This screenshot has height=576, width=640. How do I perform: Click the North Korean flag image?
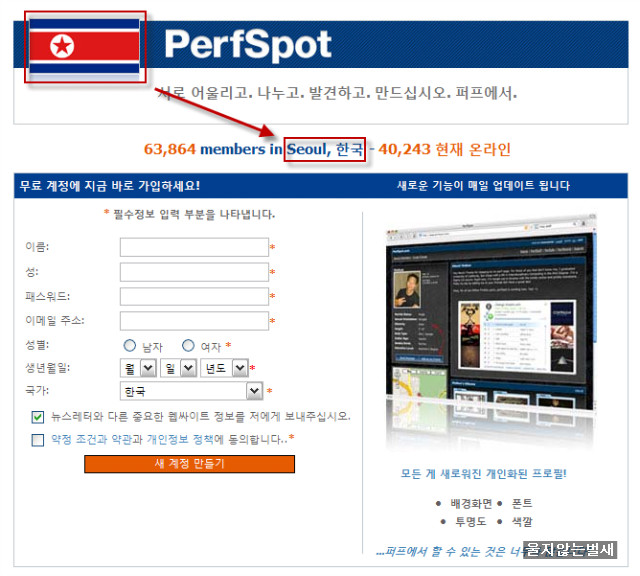(85, 47)
